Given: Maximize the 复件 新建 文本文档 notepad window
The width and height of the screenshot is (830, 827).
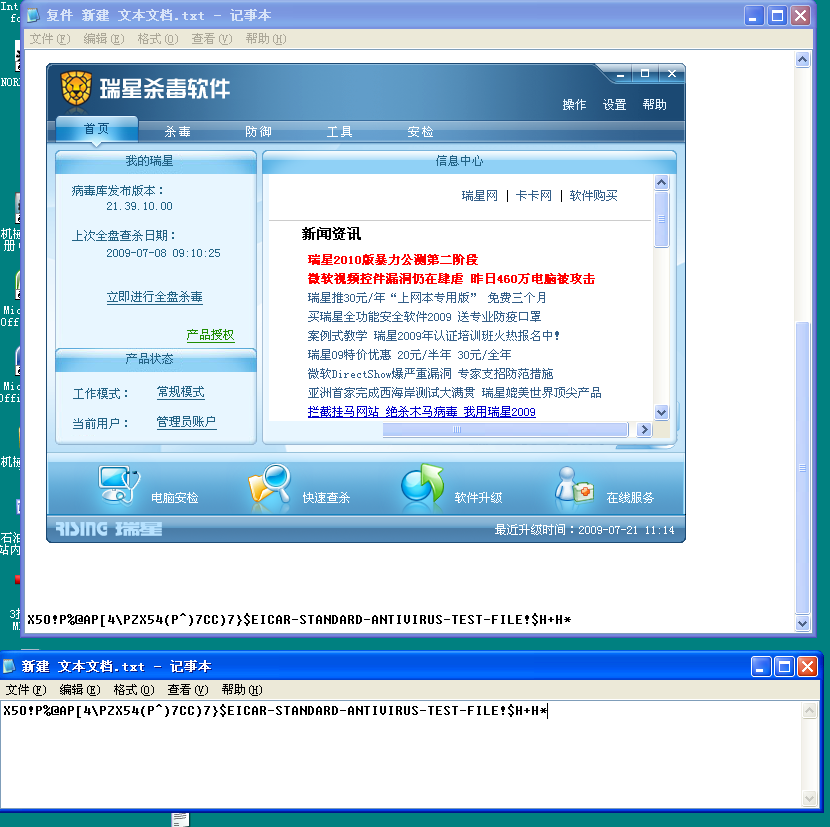Looking at the screenshot, I should pos(777,16).
